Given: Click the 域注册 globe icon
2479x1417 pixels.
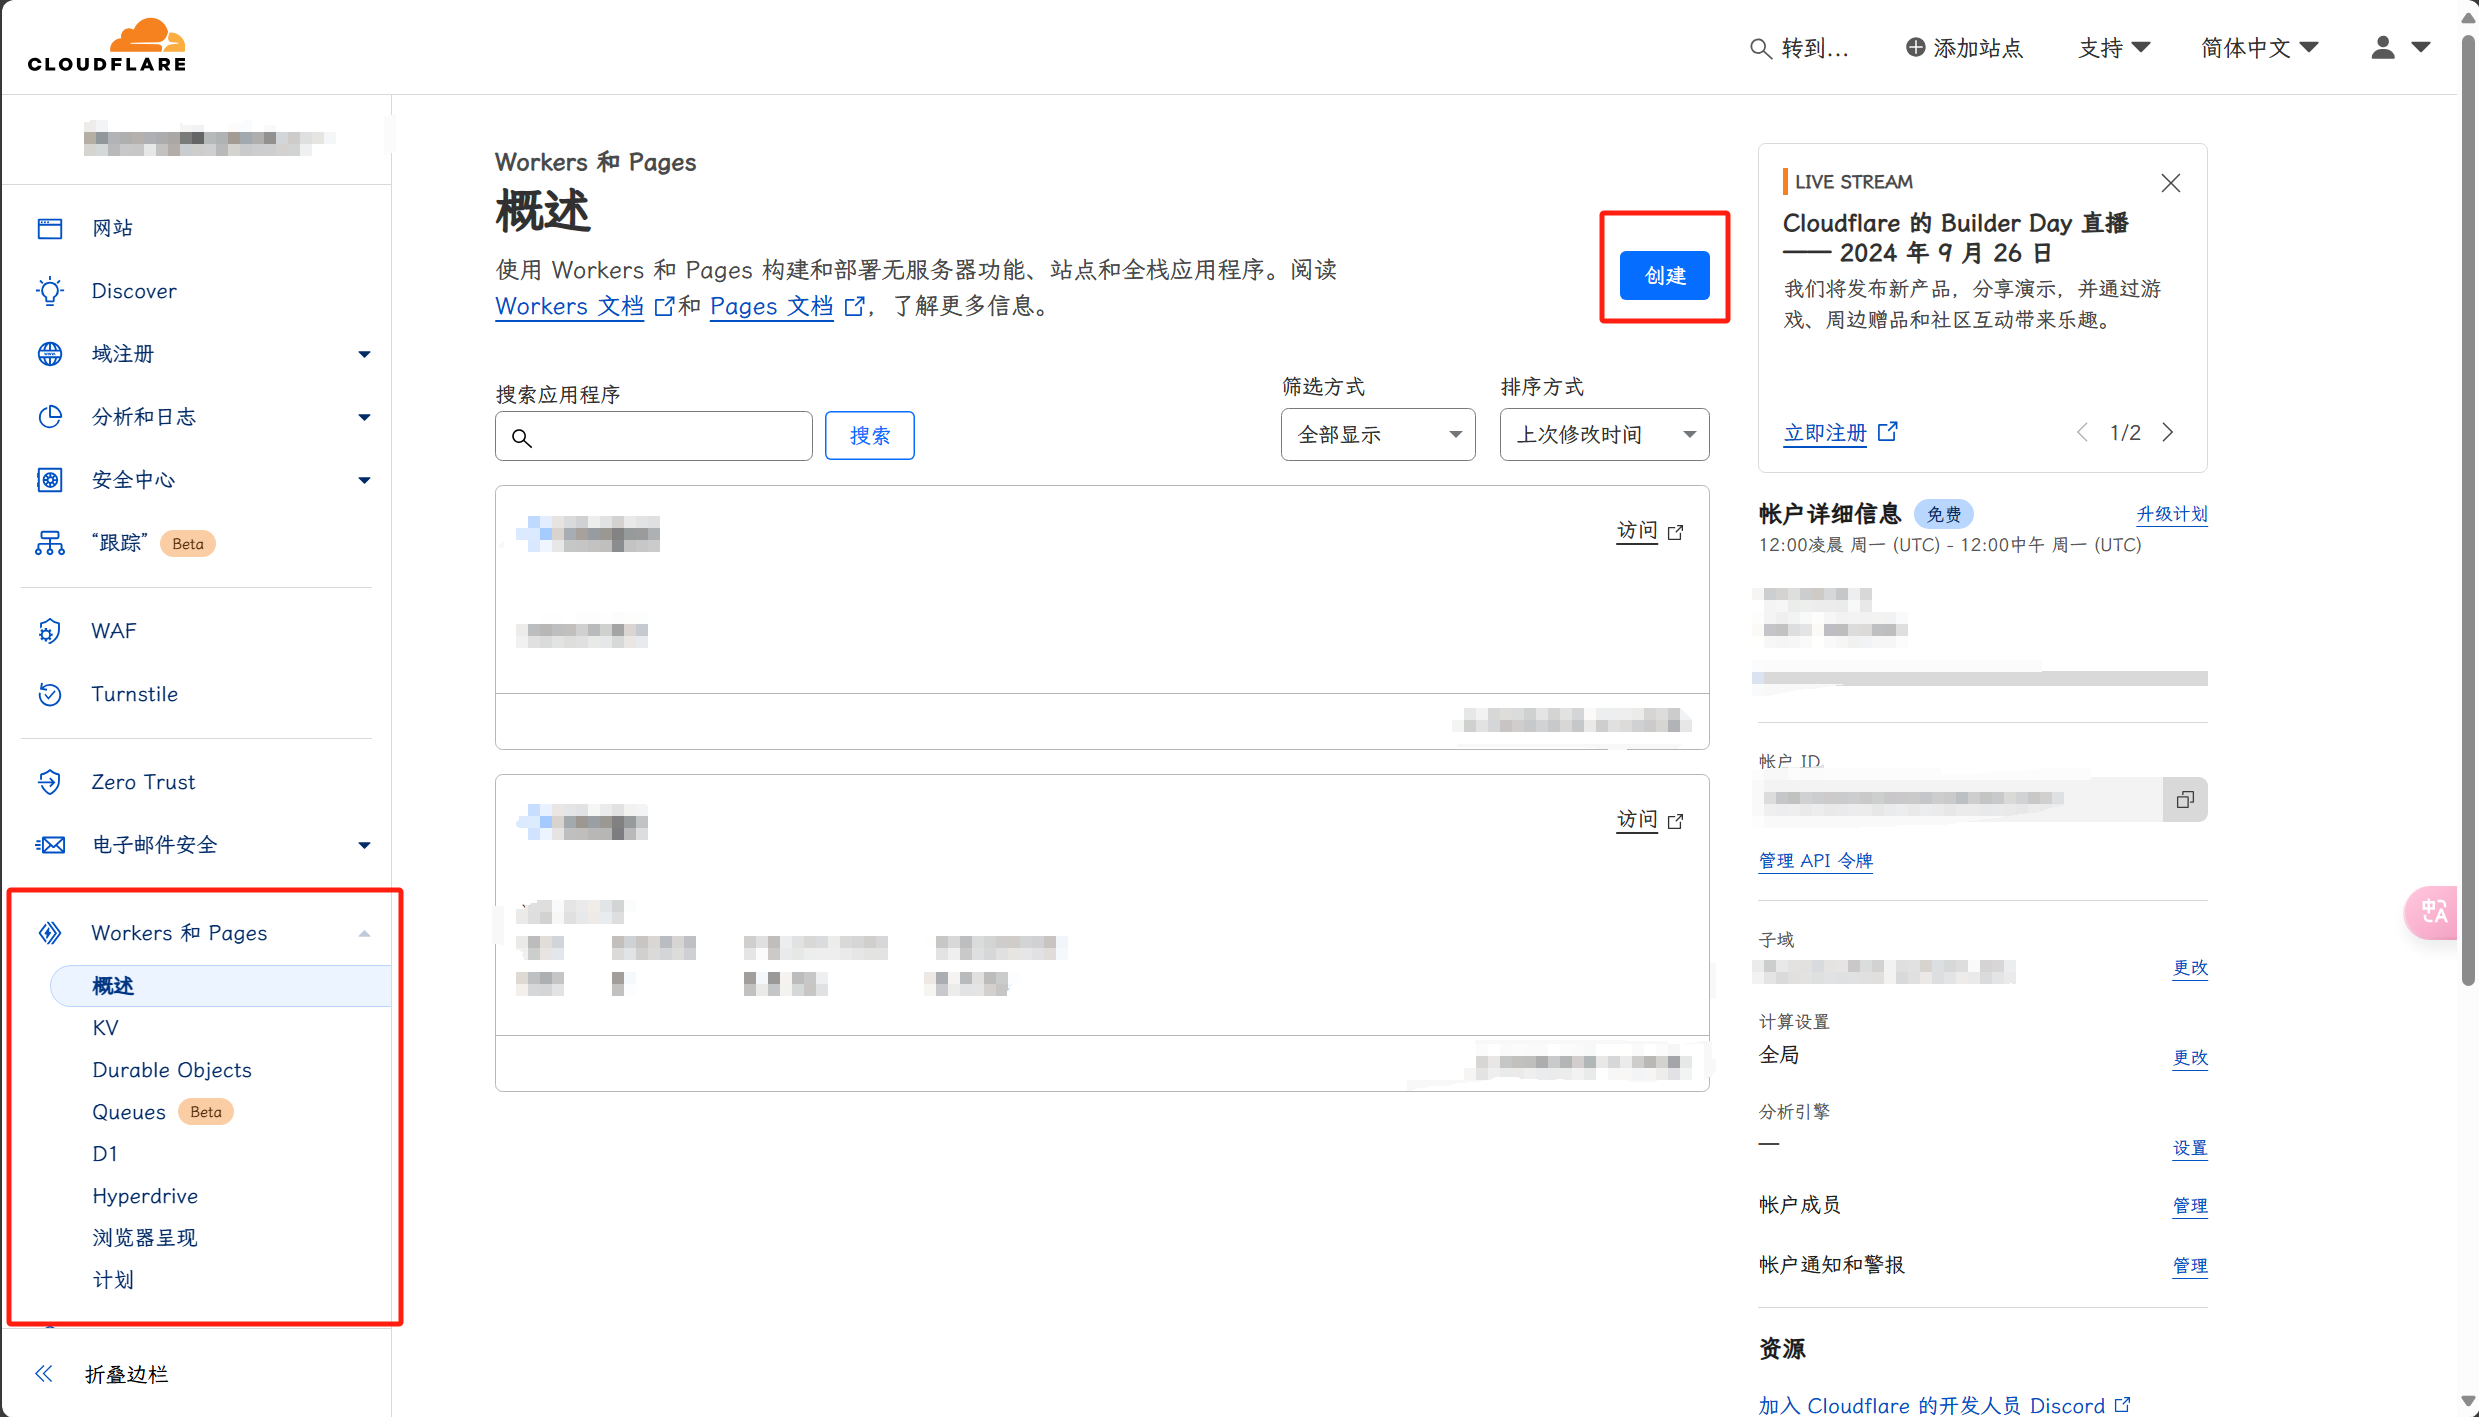Looking at the screenshot, I should [x=50, y=354].
